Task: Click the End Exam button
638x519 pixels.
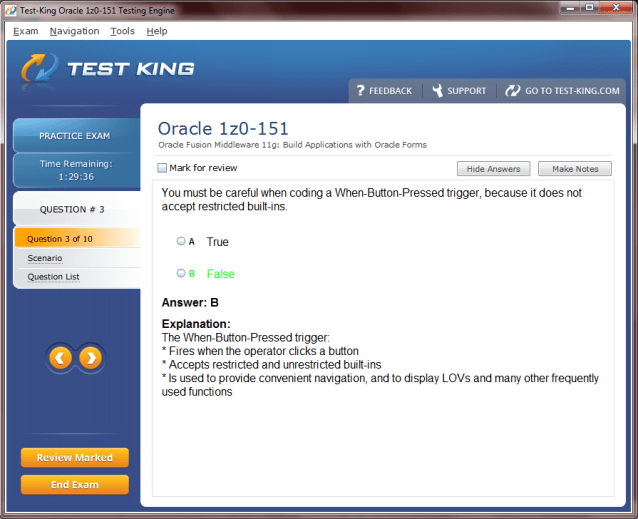Action: (75, 484)
